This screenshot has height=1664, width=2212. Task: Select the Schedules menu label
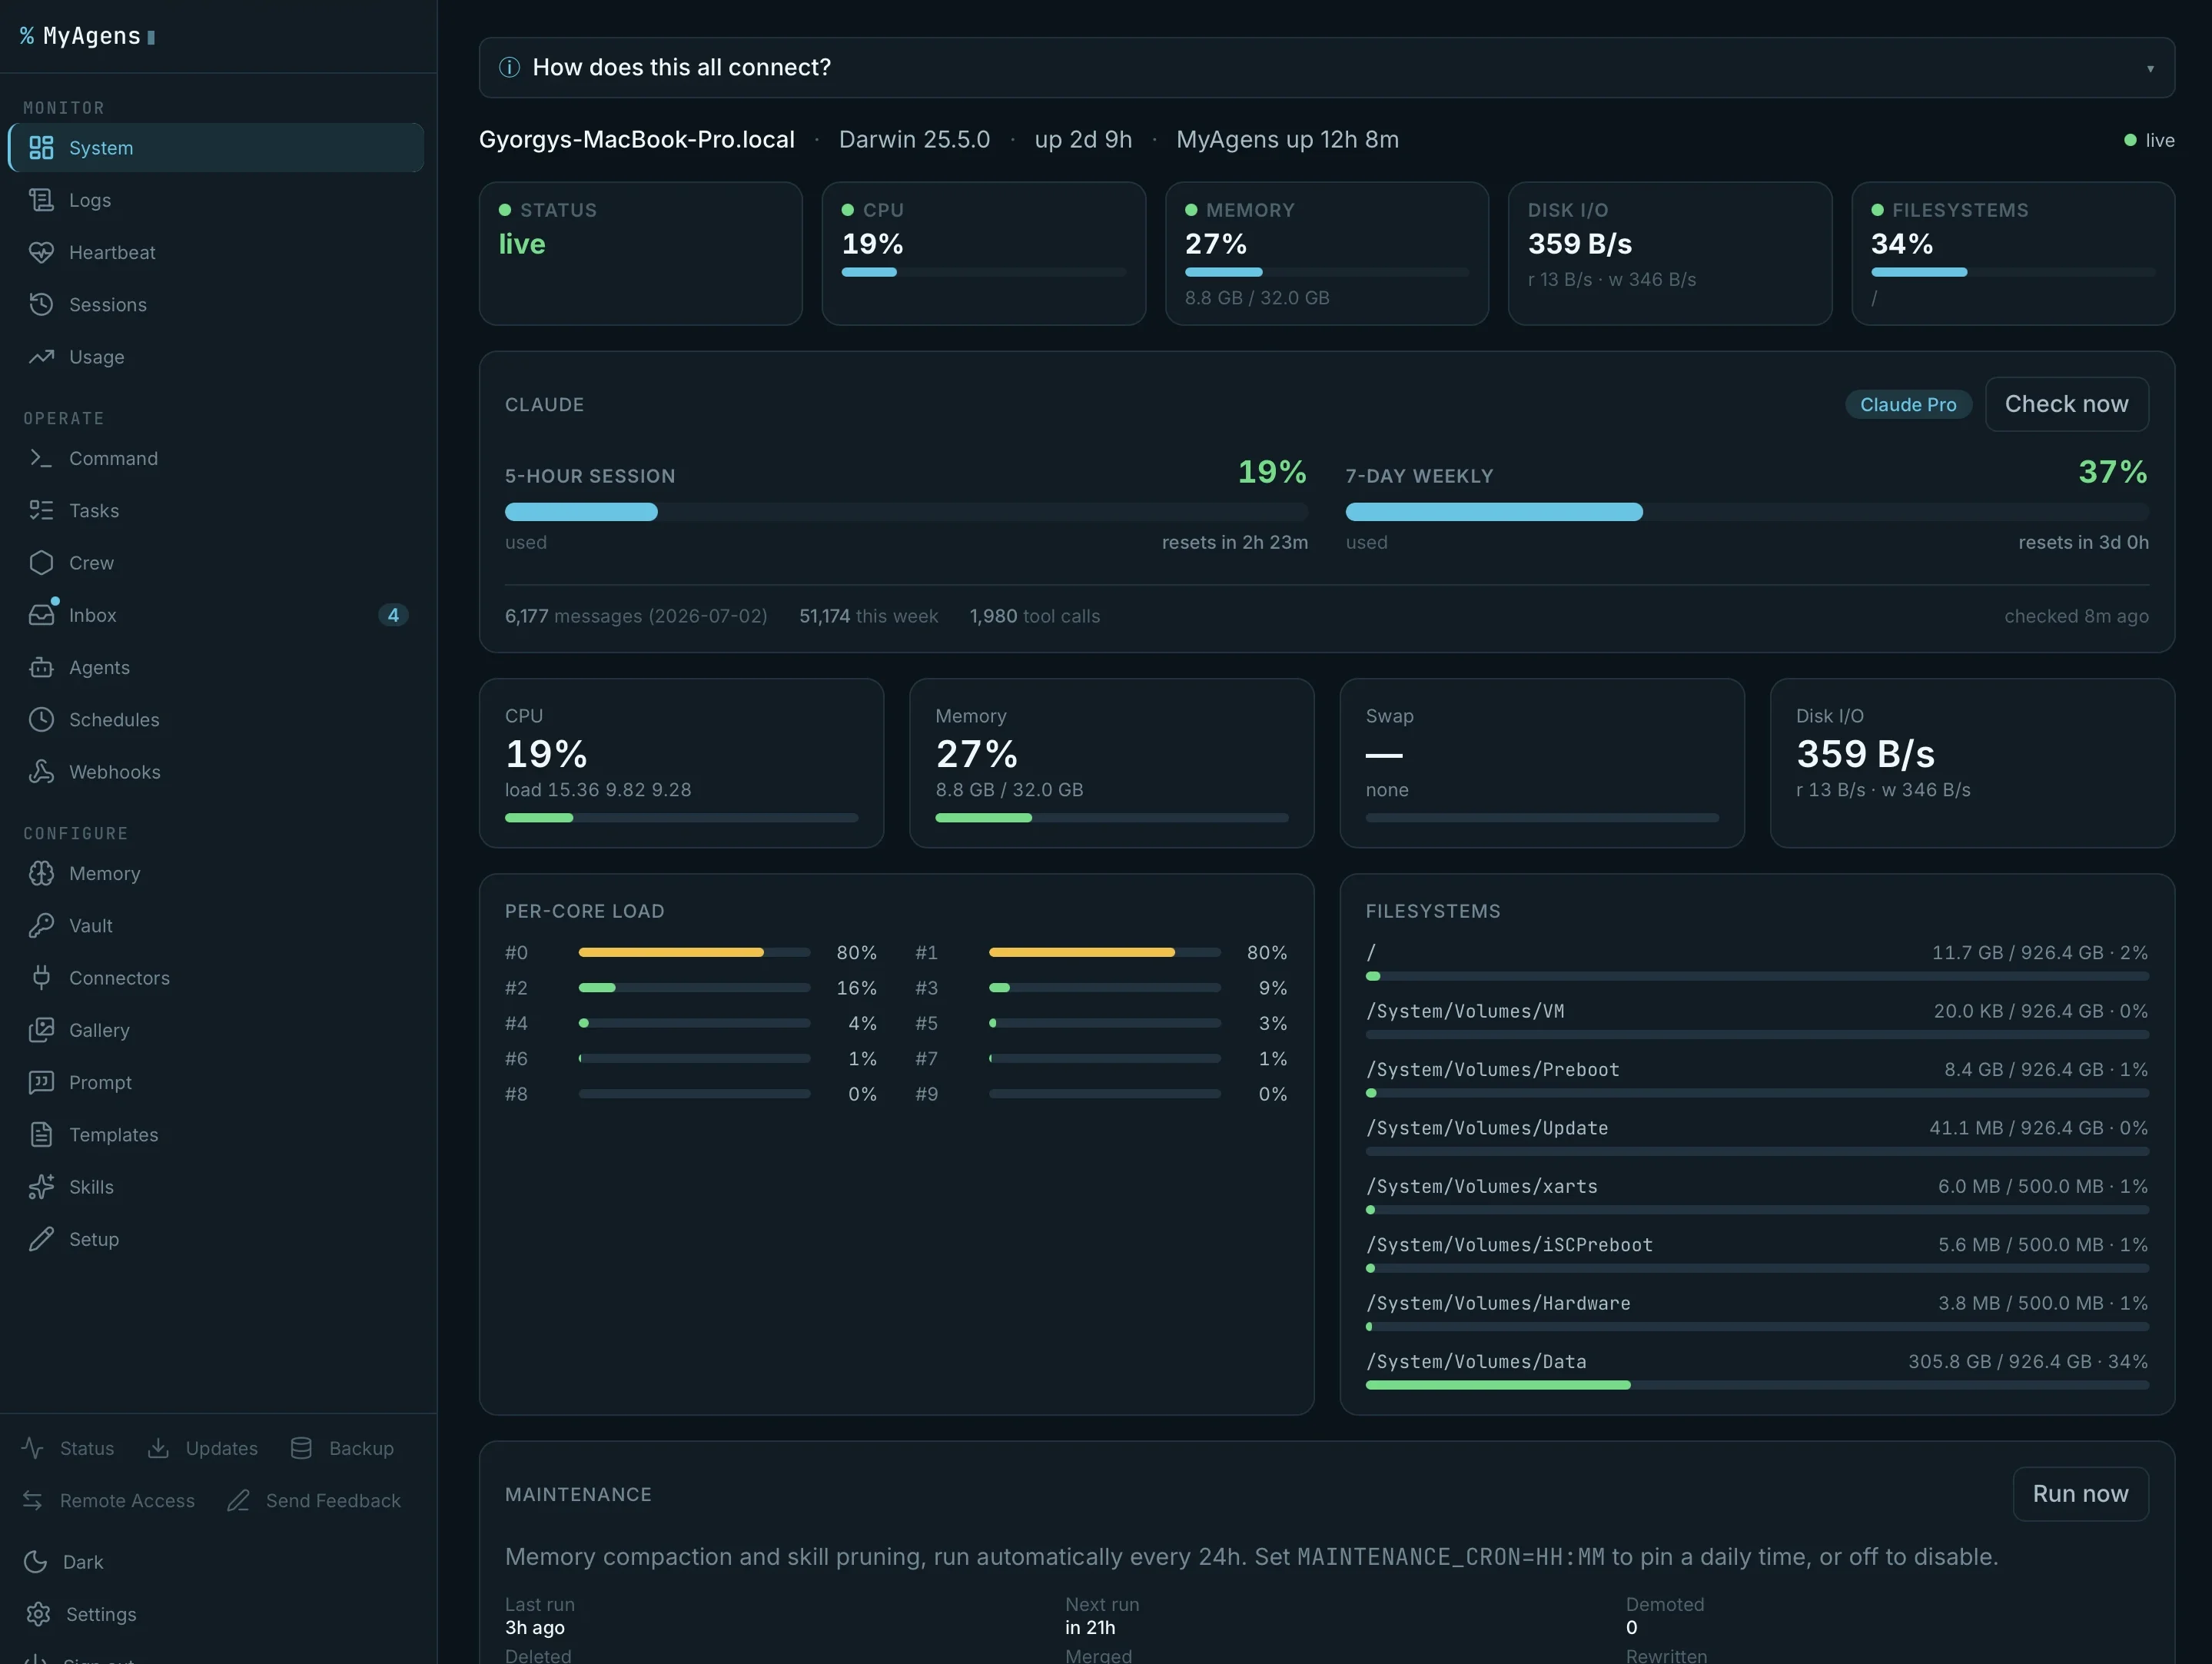pyautogui.click(x=114, y=719)
